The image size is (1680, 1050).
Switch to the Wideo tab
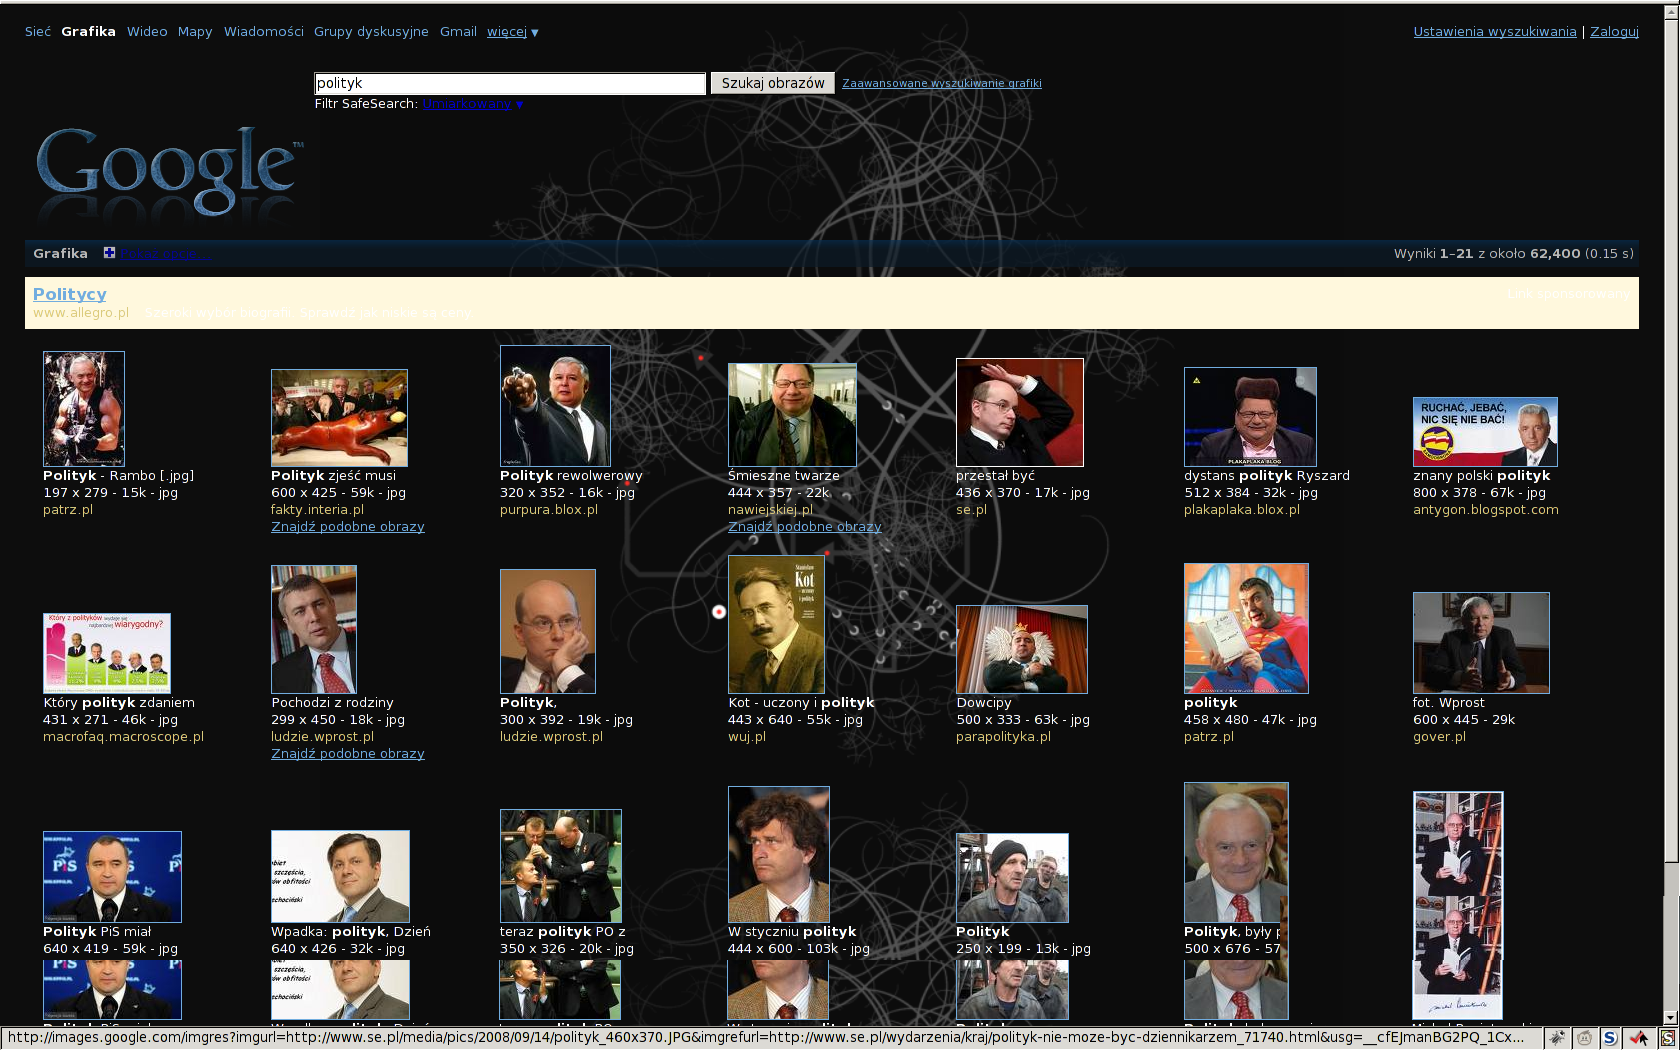pos(147,32)
